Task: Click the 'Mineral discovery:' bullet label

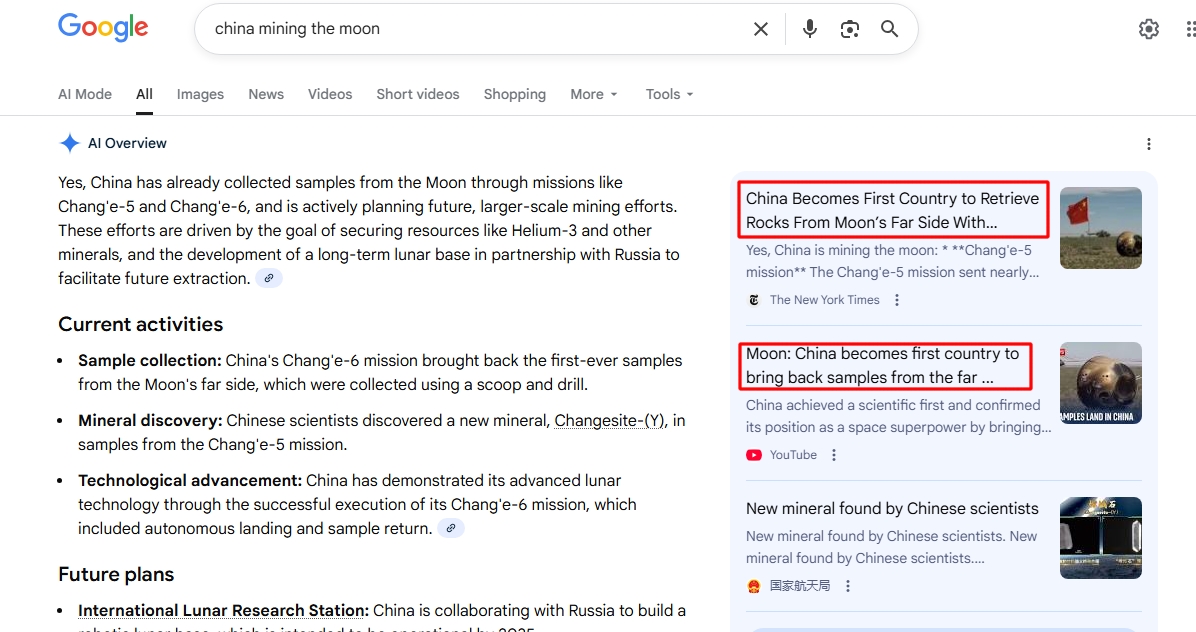Action: click(150, 421)
